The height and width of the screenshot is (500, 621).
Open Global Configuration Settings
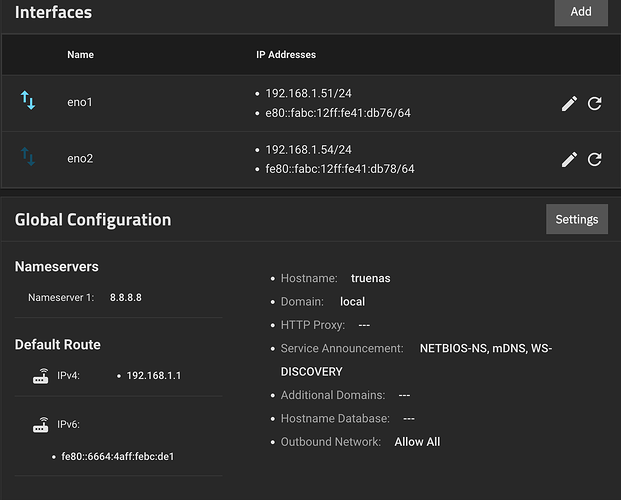(577, 219)
